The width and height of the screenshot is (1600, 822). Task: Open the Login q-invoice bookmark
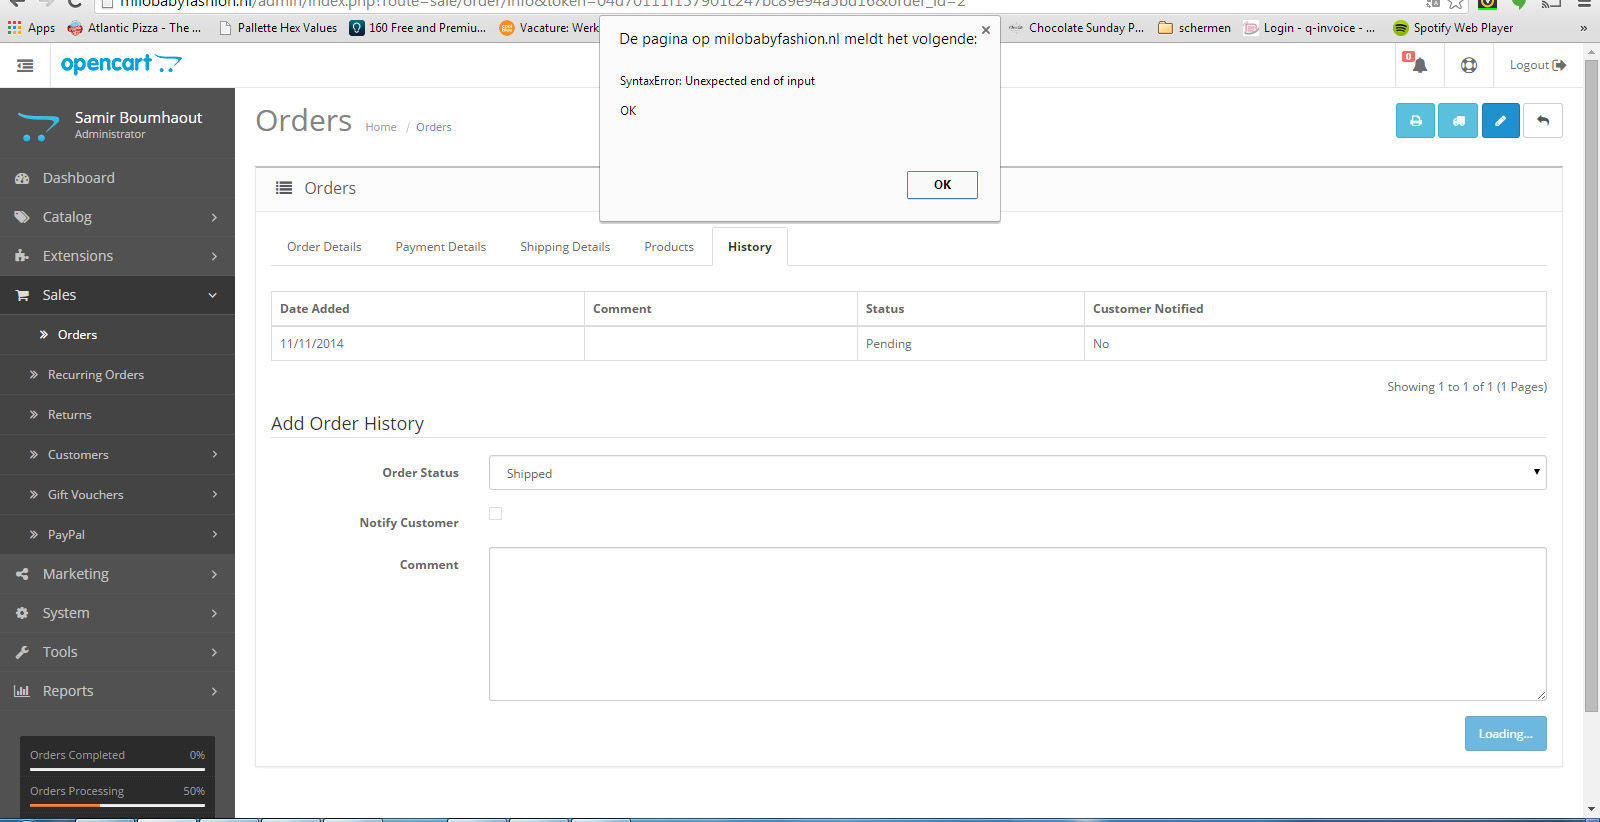[x=1309, y=28]
